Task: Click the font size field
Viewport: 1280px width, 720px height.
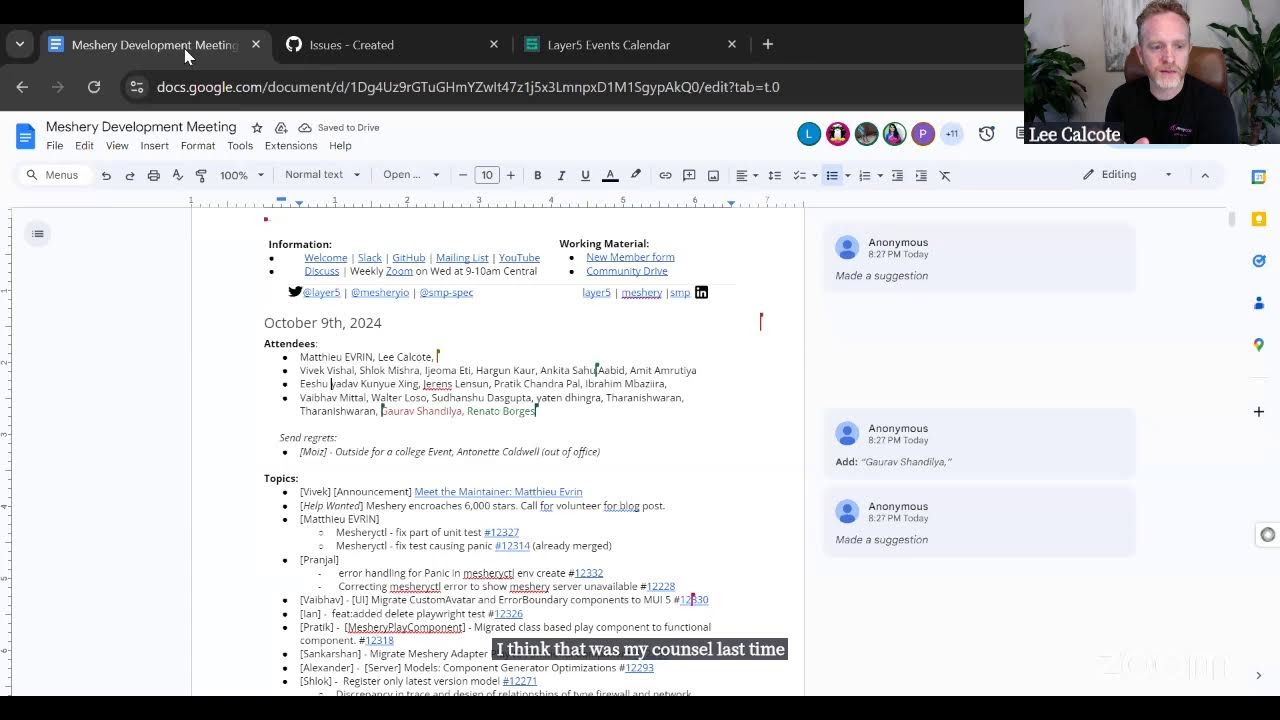Action: [x=487, y=175]
